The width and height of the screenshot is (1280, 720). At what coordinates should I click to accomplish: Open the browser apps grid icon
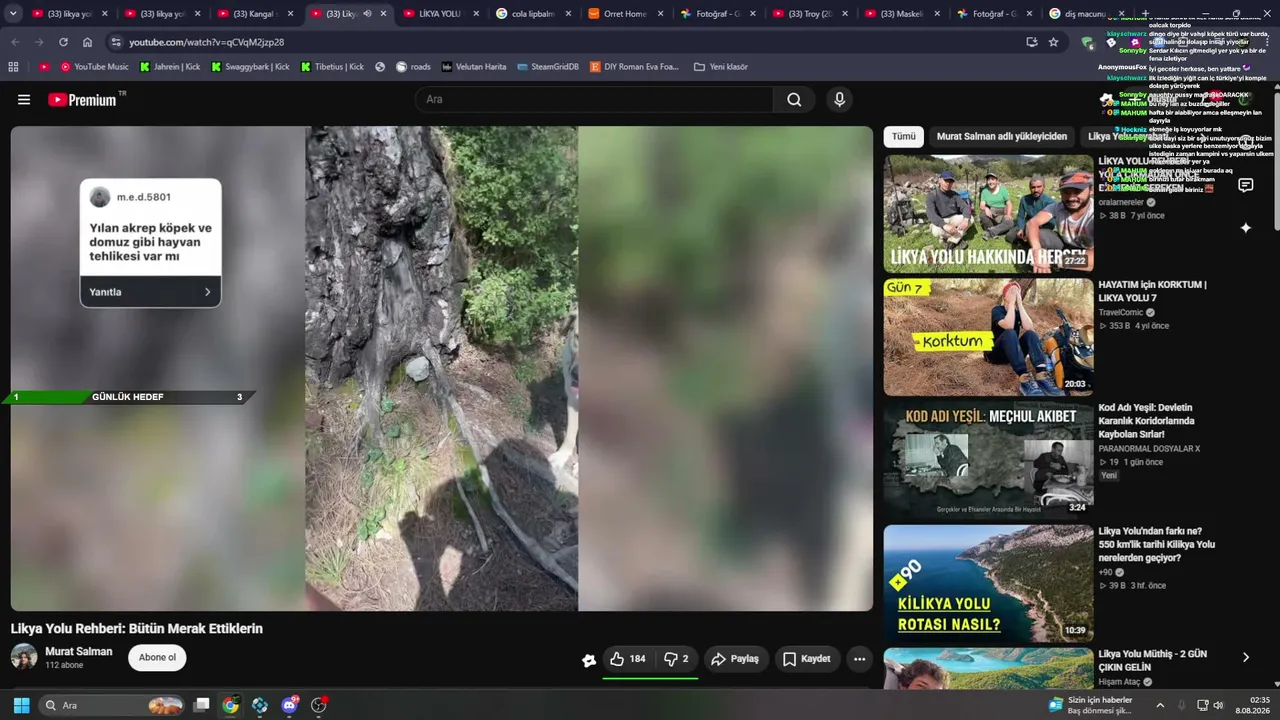[13, 67]
